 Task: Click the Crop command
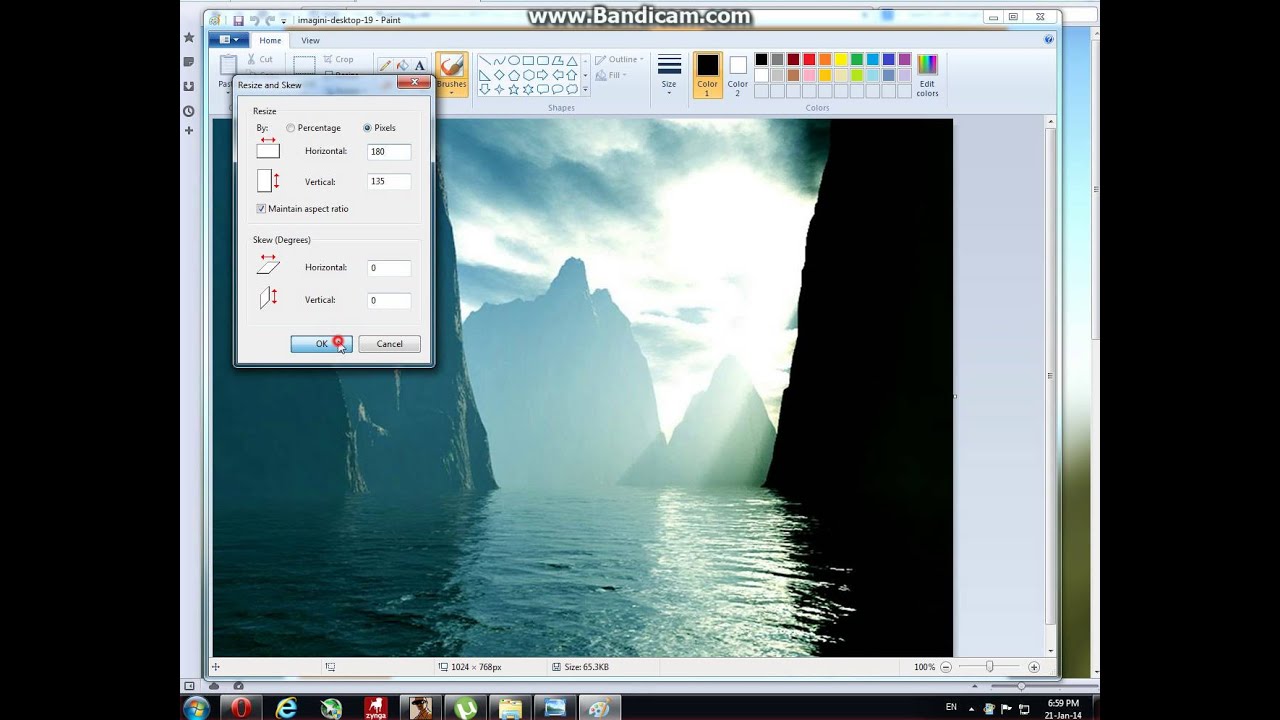coord(338,59)
